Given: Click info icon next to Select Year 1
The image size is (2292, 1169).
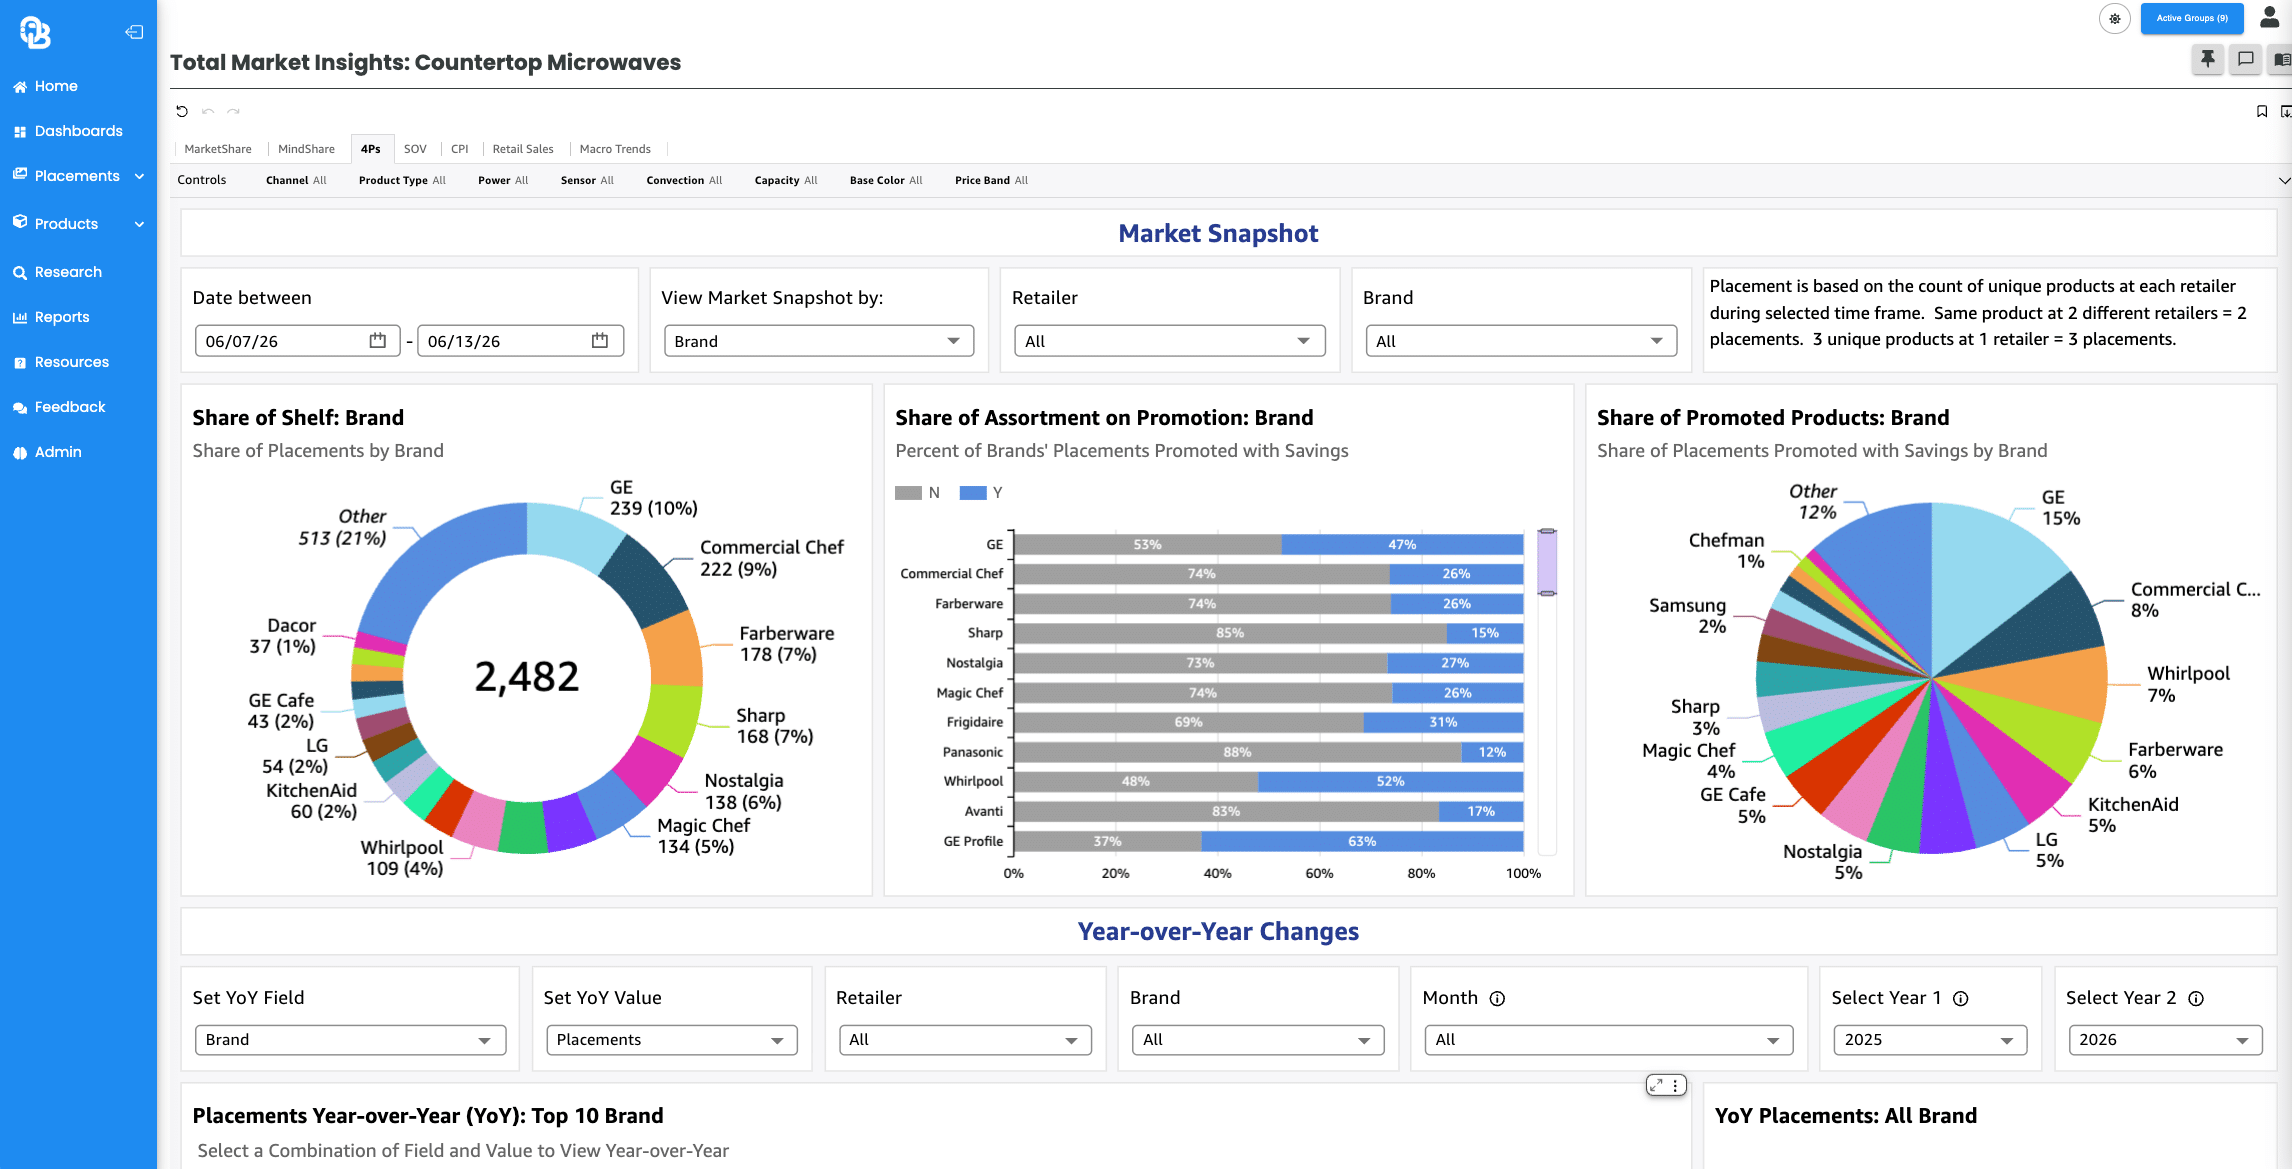Looking at the screenshot, I should pos(1961,999).
